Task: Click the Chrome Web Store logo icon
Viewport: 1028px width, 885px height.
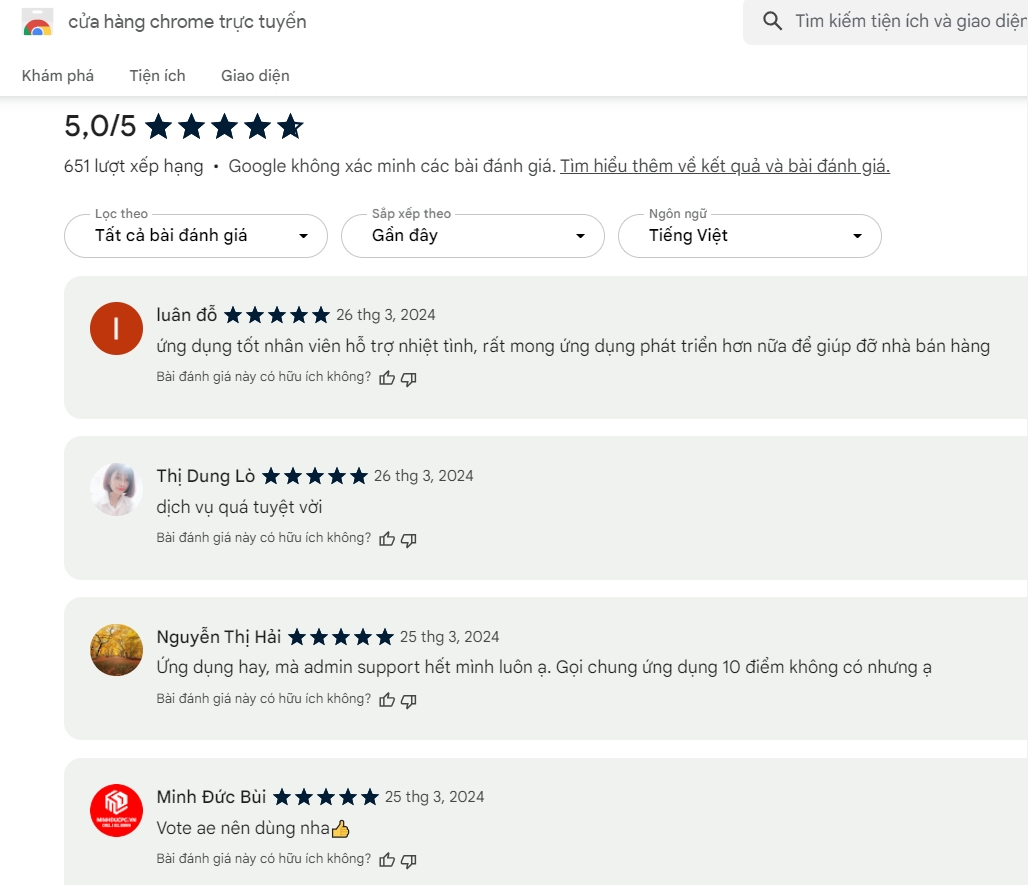Action: point(37,22)
